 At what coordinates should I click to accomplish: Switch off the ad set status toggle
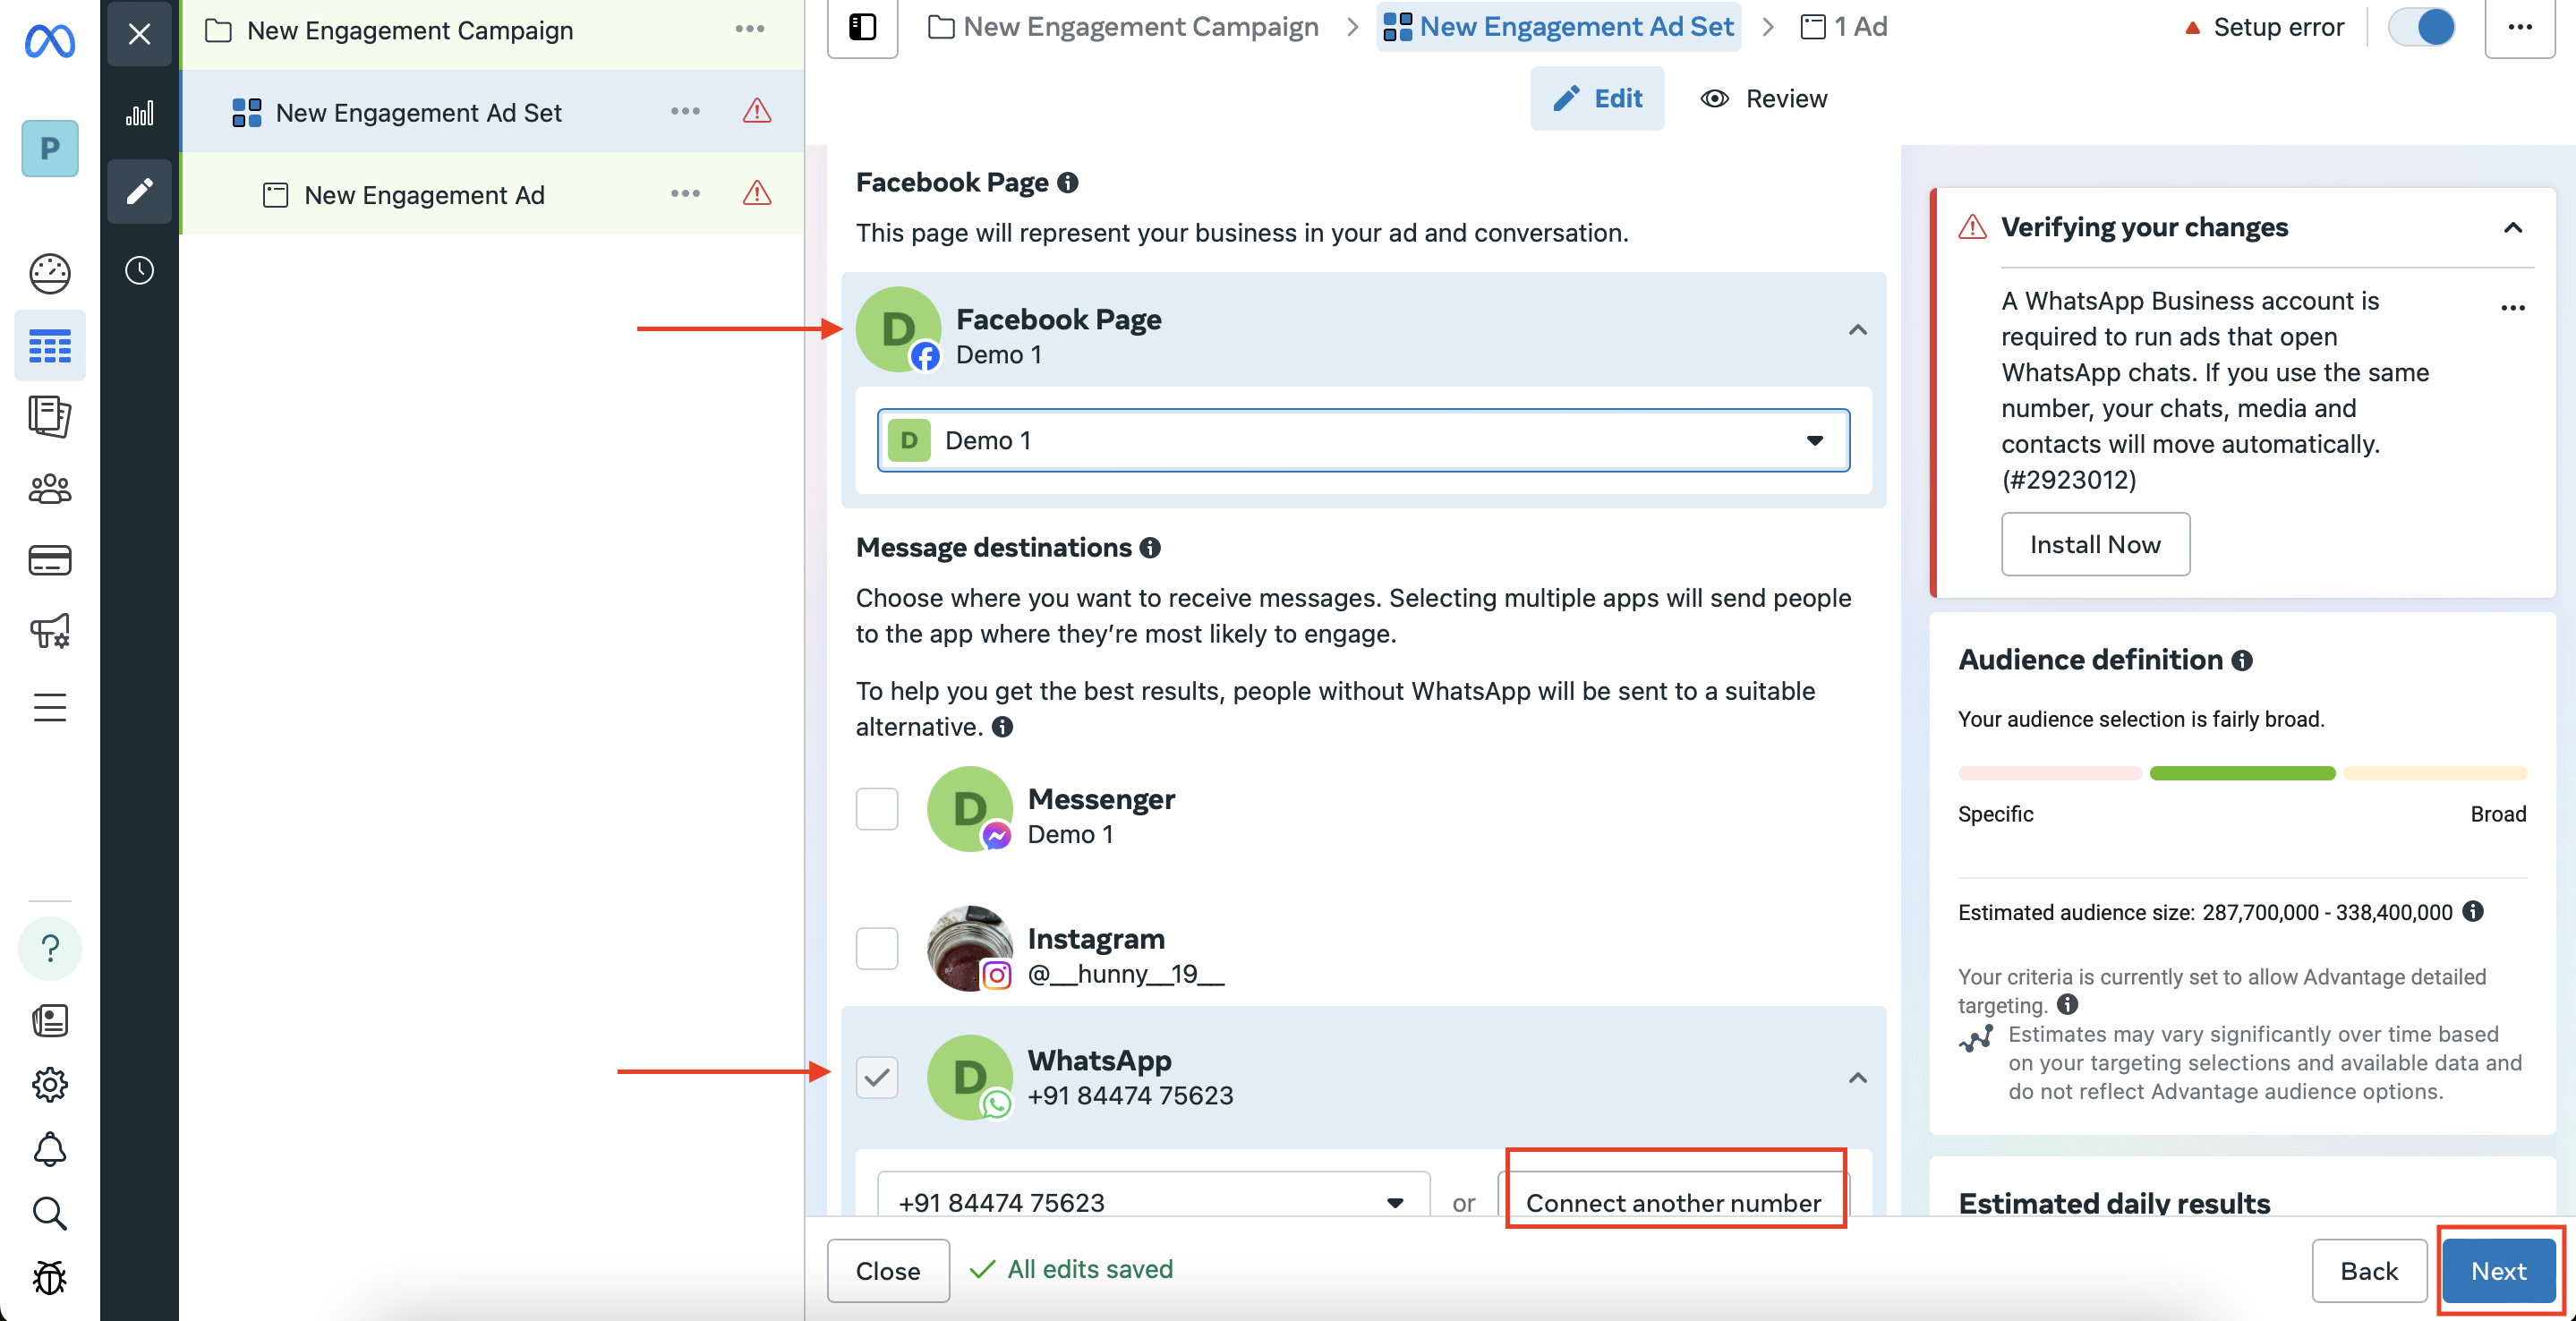[x=2422, y=27]
